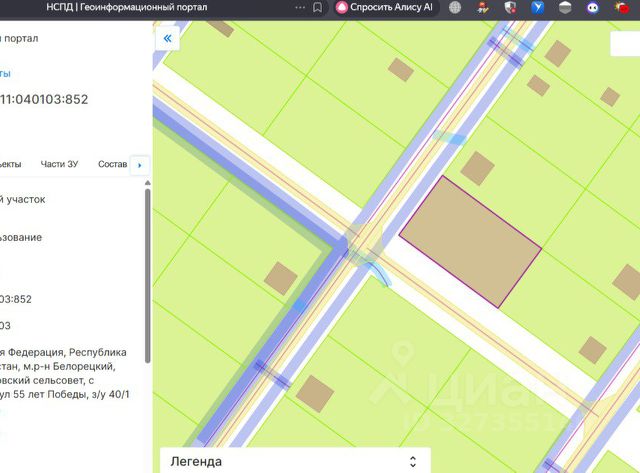Switch to the Состав tab
640x473 pixels.
point(112,164)
